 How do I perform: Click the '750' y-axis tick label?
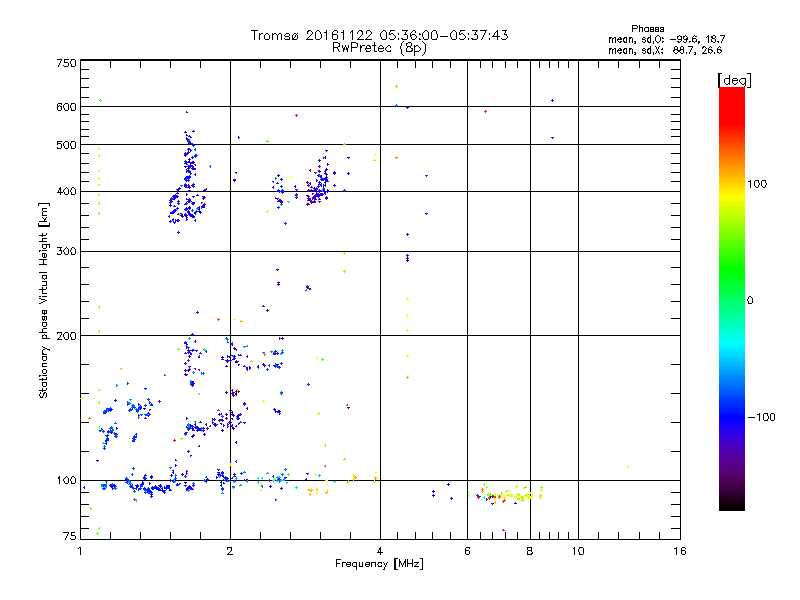coord(66,63)
